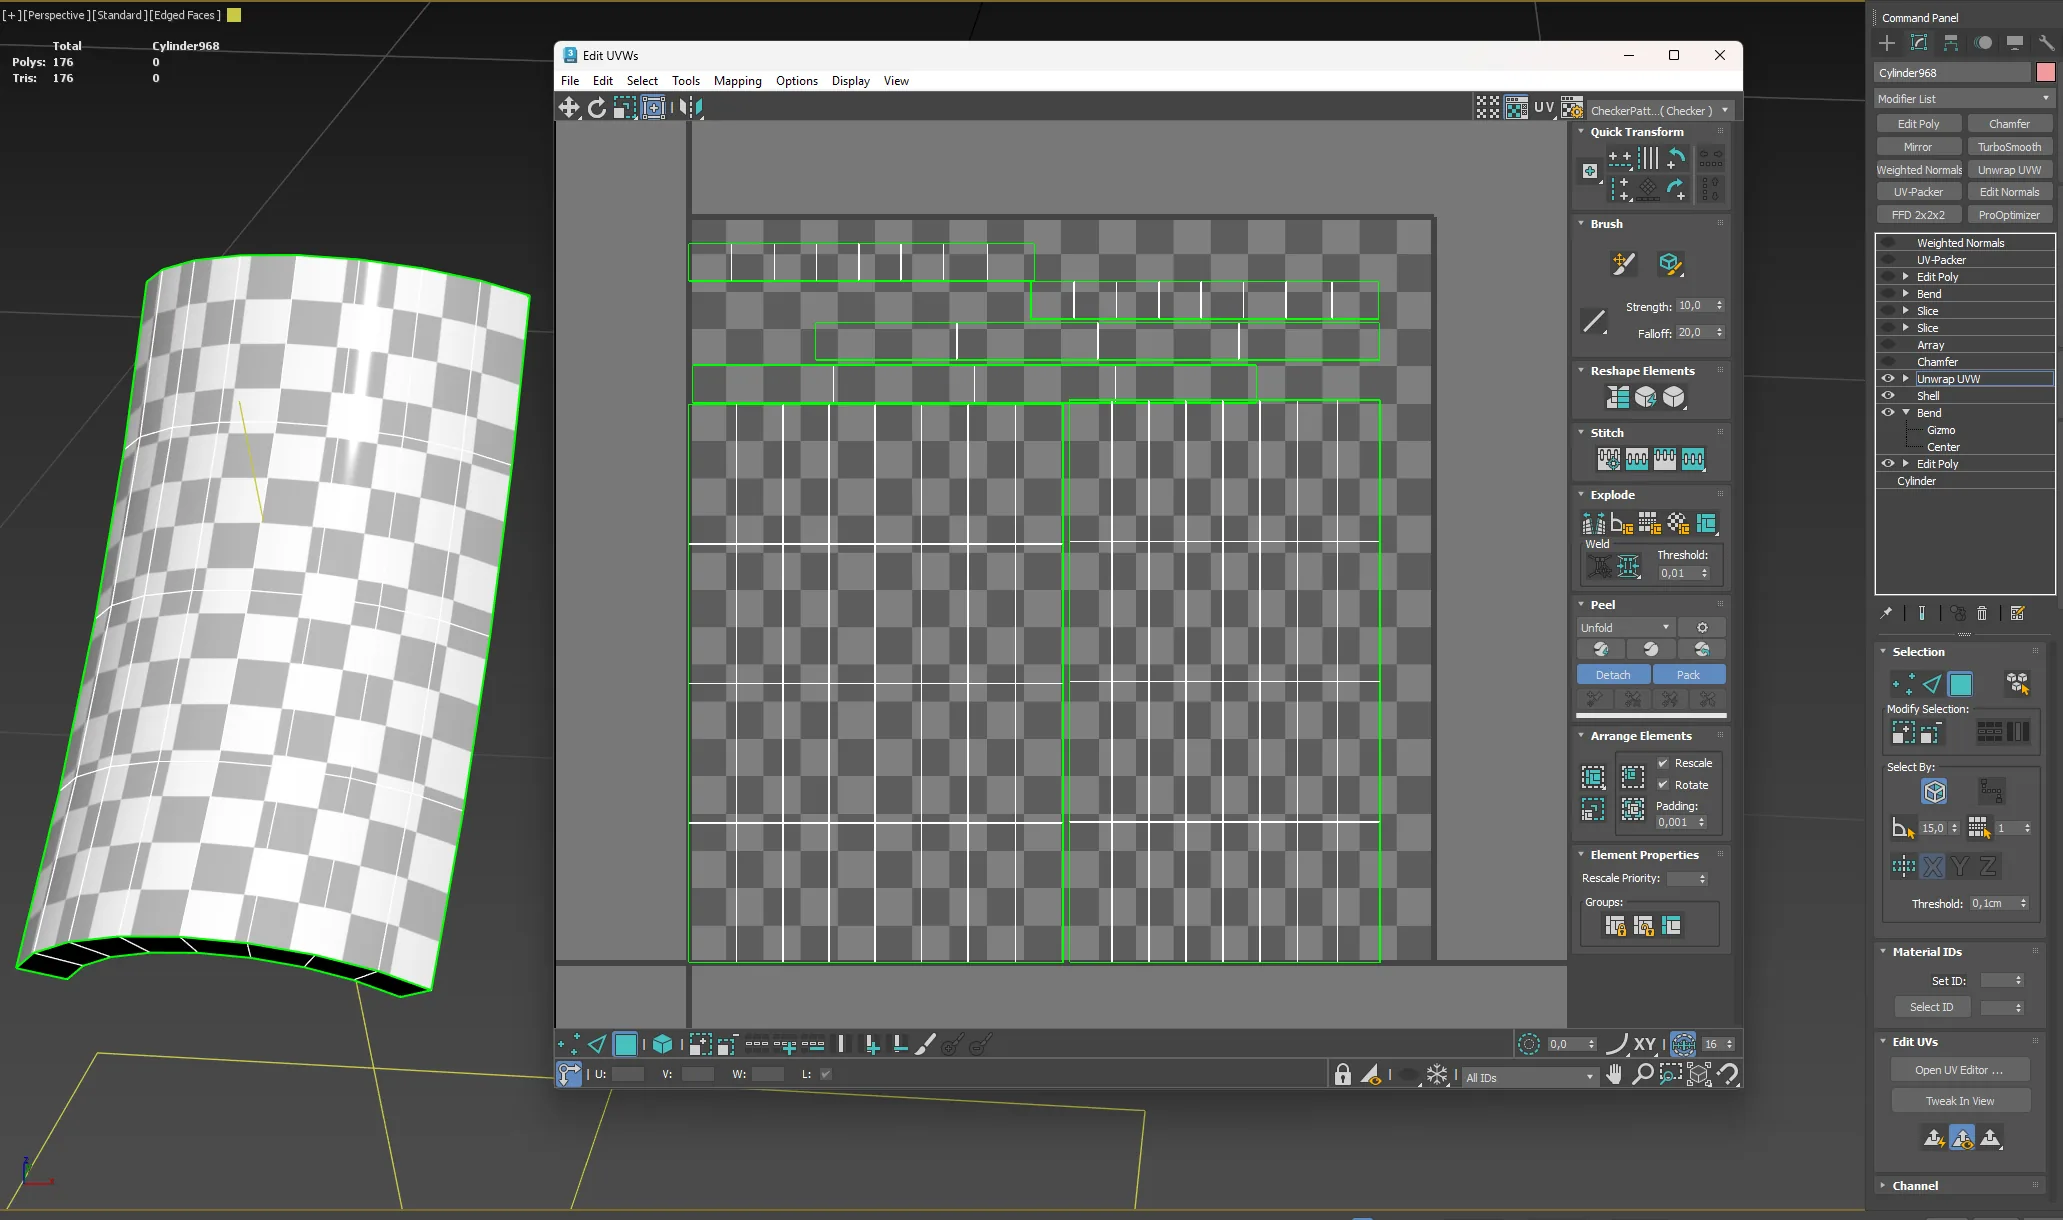Hide the Shell modifier using its eye icon
This screenshot has width=2063, height=1220.
[1888, 396]
